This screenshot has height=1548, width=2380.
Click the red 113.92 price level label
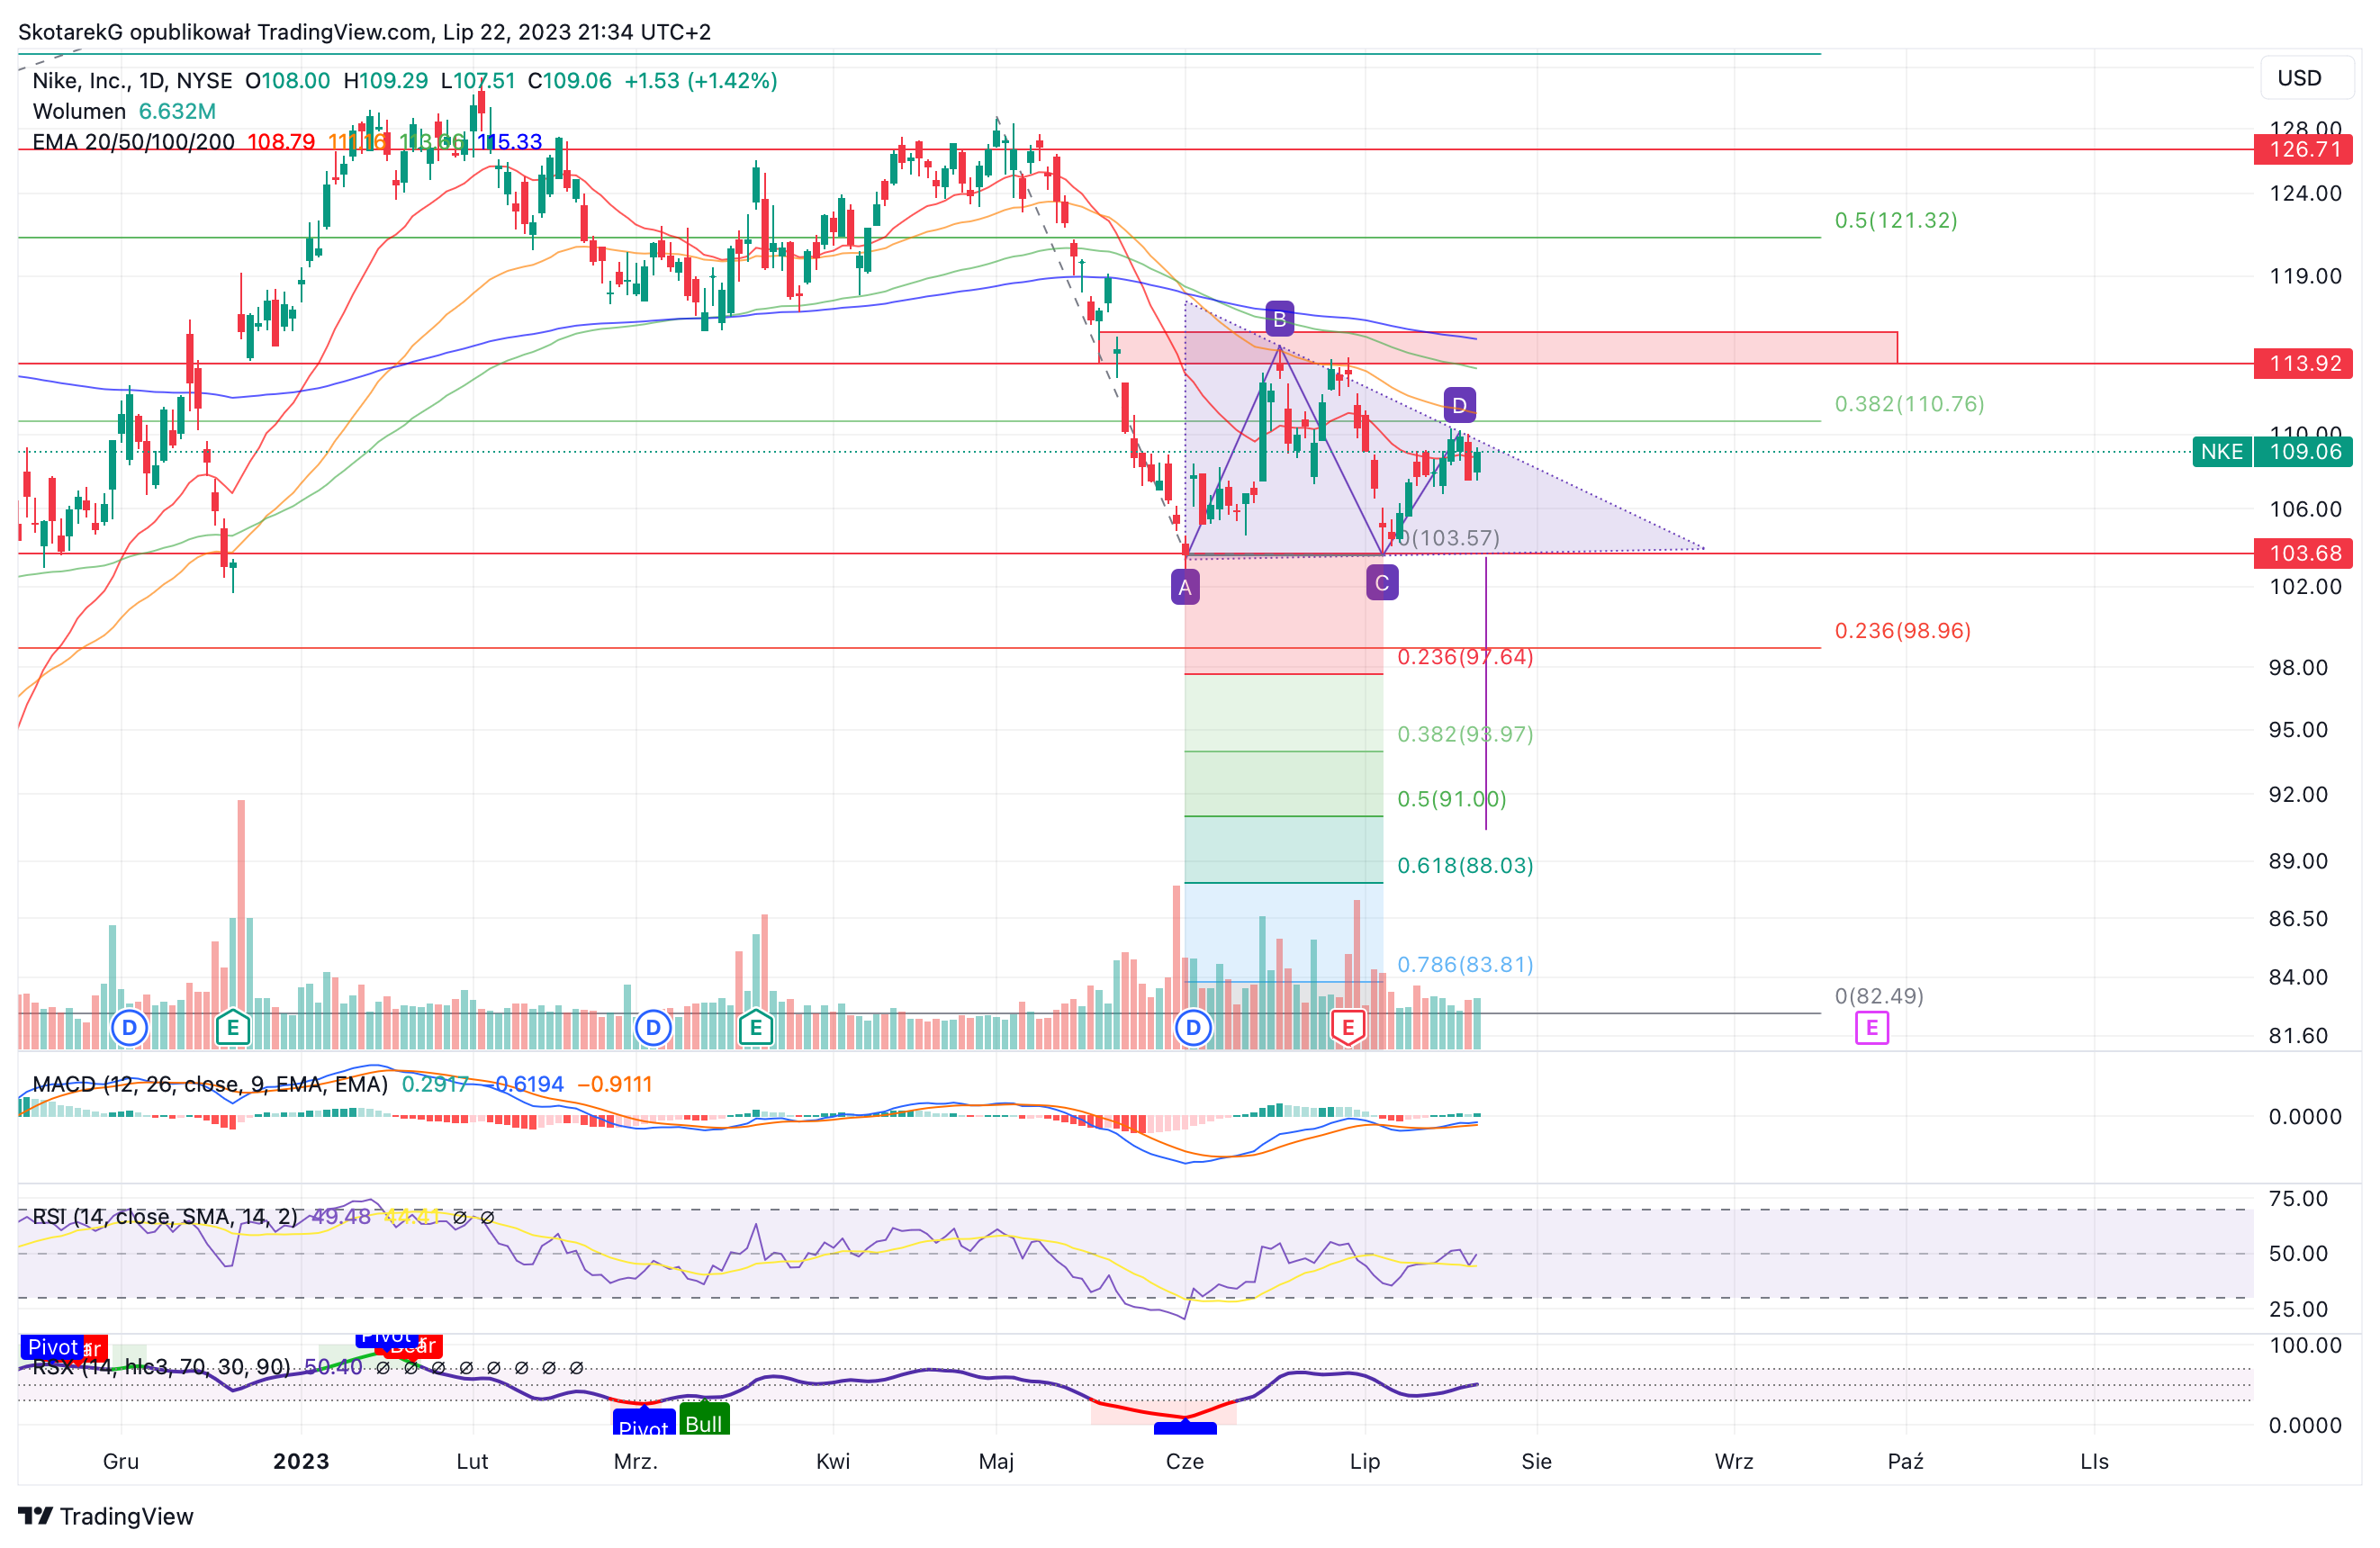click(x=2303, y=363)
